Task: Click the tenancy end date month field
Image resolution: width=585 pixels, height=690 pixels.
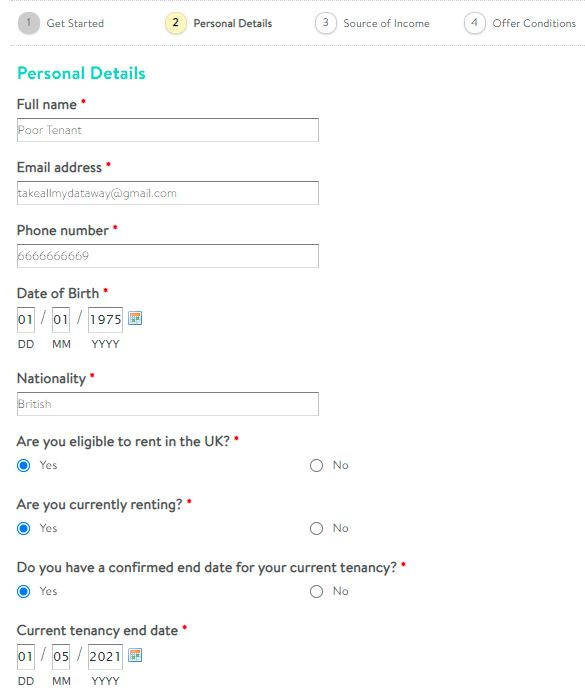Action: [61, 657]
